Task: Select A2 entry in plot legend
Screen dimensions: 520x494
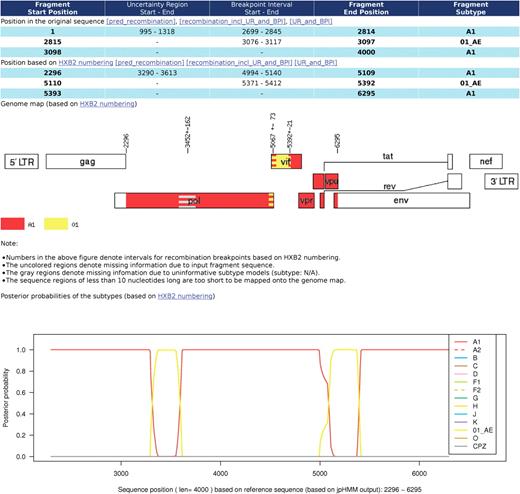Action: pos(467,350)
